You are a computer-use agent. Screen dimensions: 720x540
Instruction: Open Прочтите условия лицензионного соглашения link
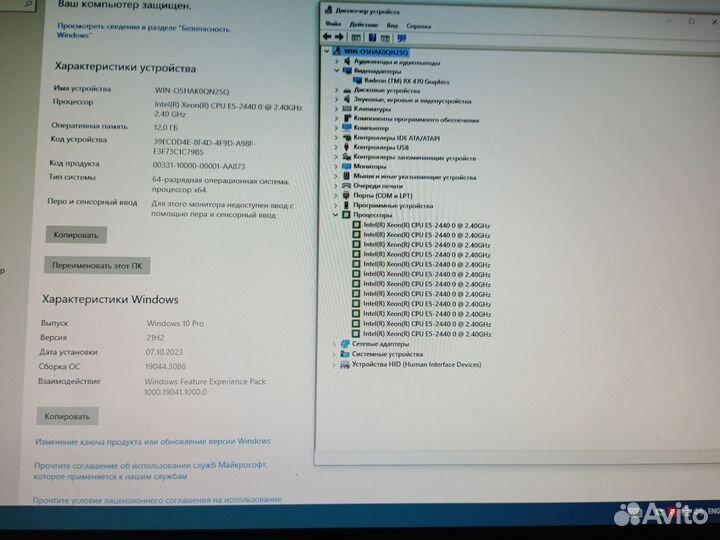157,500
